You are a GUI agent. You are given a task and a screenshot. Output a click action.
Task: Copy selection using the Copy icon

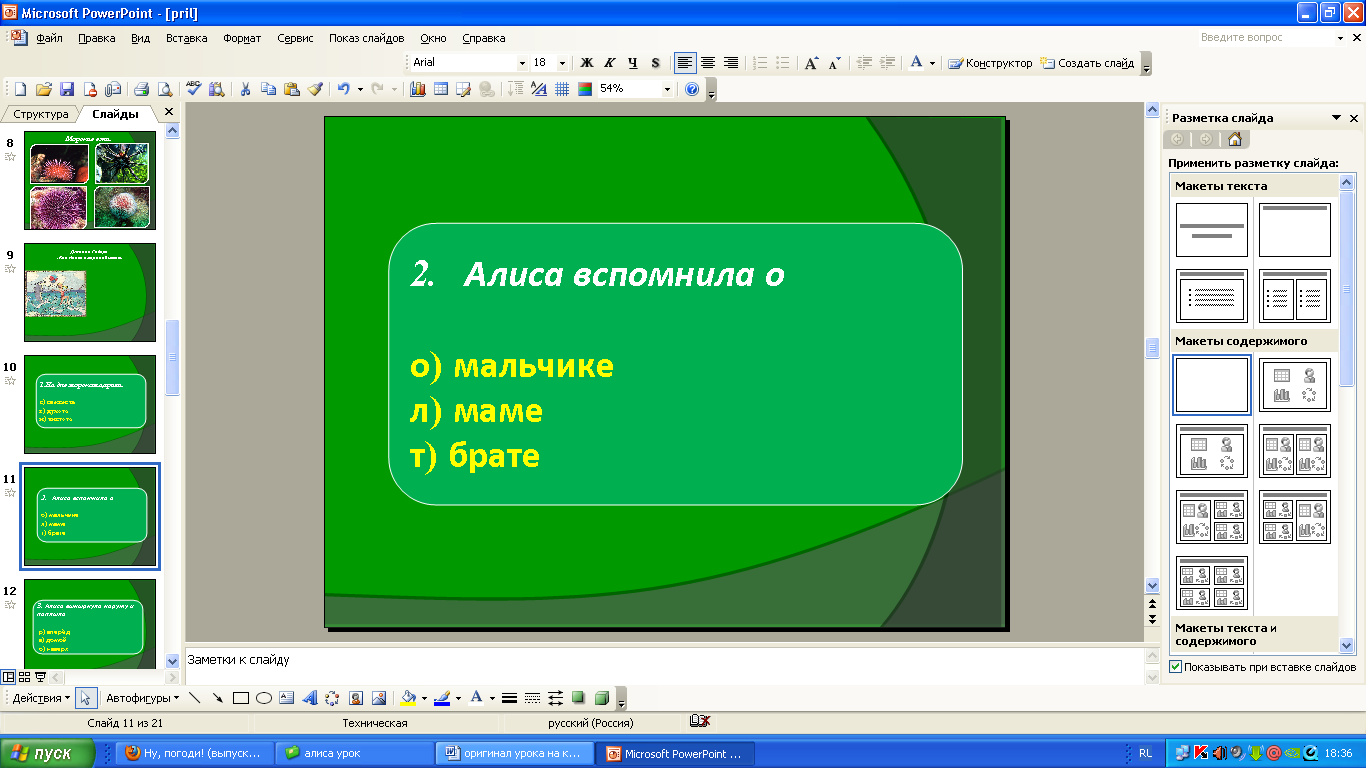click(x=268, y=89)
